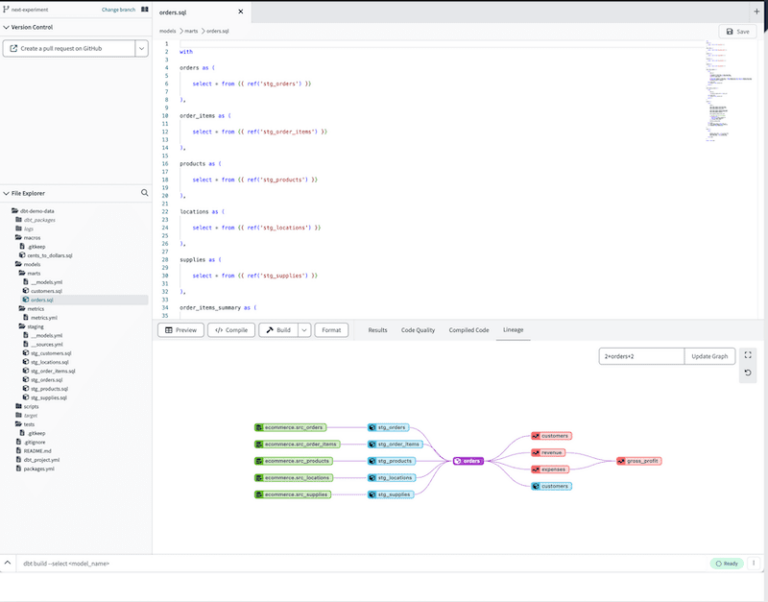Click the documentation book icon next to Change branch
This screenshot has height=602, width=768.
(x=144, y=9)
